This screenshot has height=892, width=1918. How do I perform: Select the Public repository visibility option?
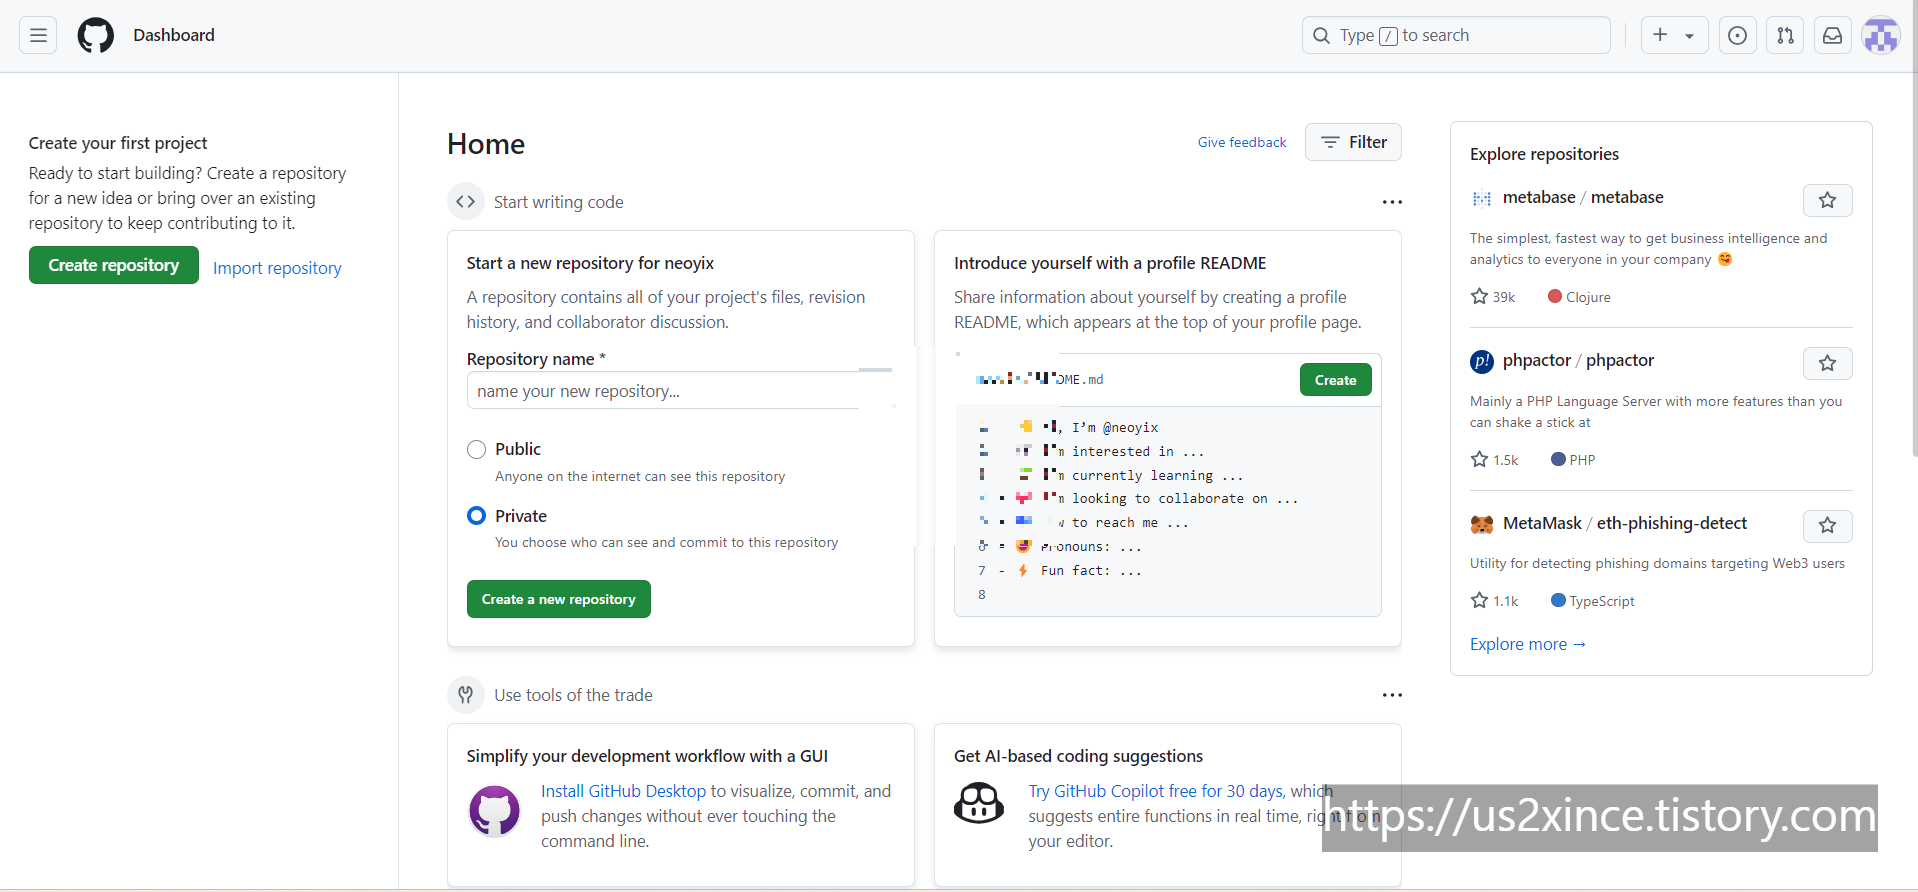pos(476,450)
